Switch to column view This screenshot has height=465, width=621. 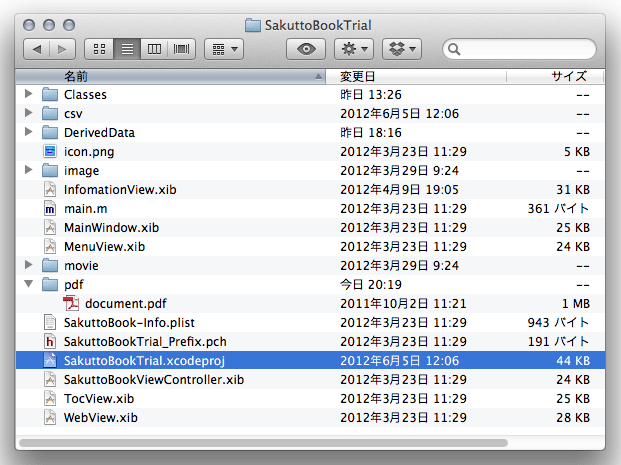pos(154,49)
